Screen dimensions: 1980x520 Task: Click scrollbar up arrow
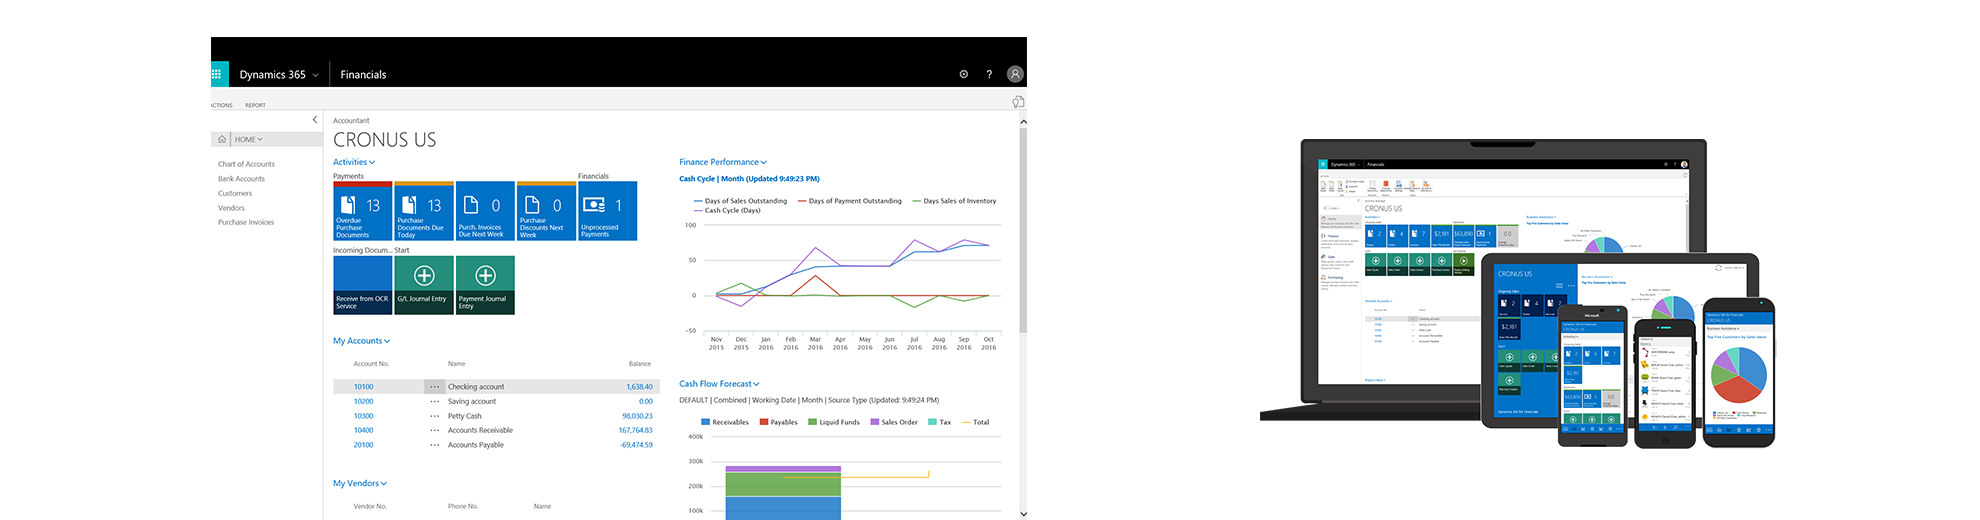tap(1023, 121)
